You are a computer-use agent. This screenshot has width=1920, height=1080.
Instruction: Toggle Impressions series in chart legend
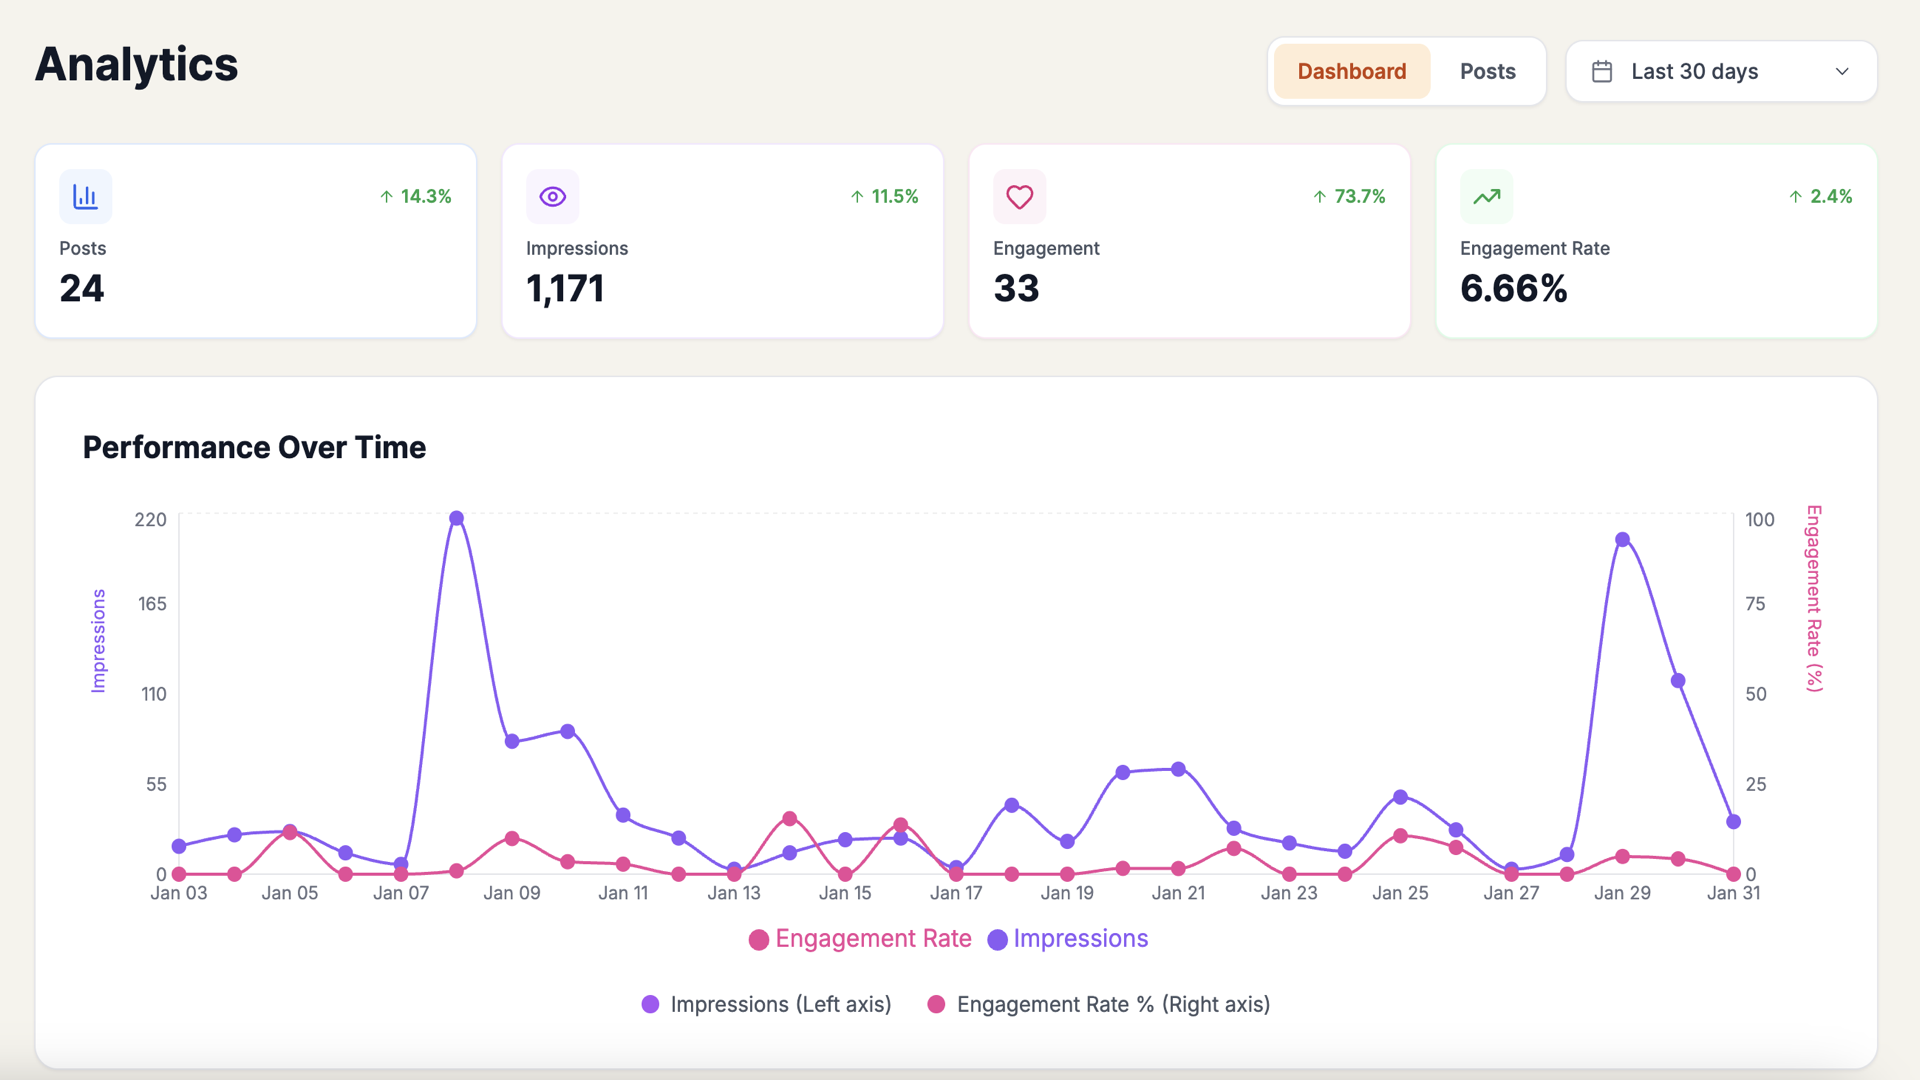[1068, 939]
